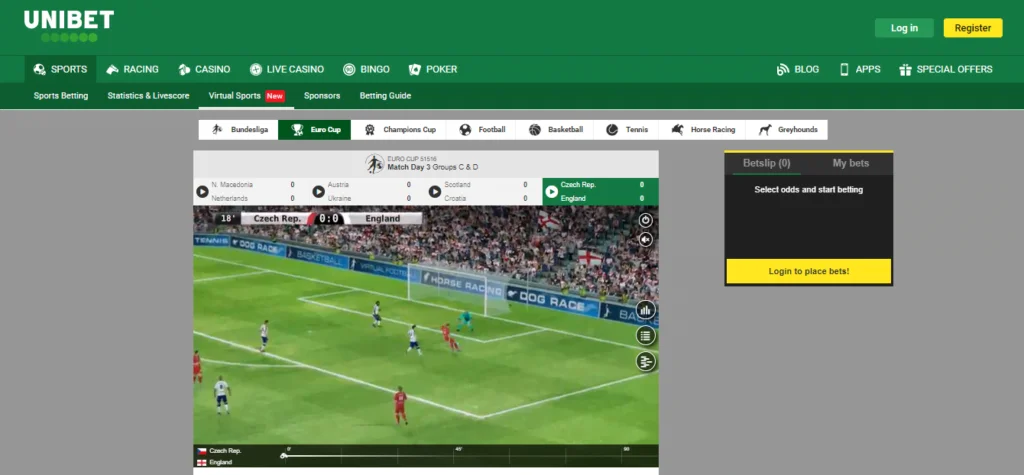Click the Special Offers gift icon
Screen dimensions: 1024x475
point(905,69)
